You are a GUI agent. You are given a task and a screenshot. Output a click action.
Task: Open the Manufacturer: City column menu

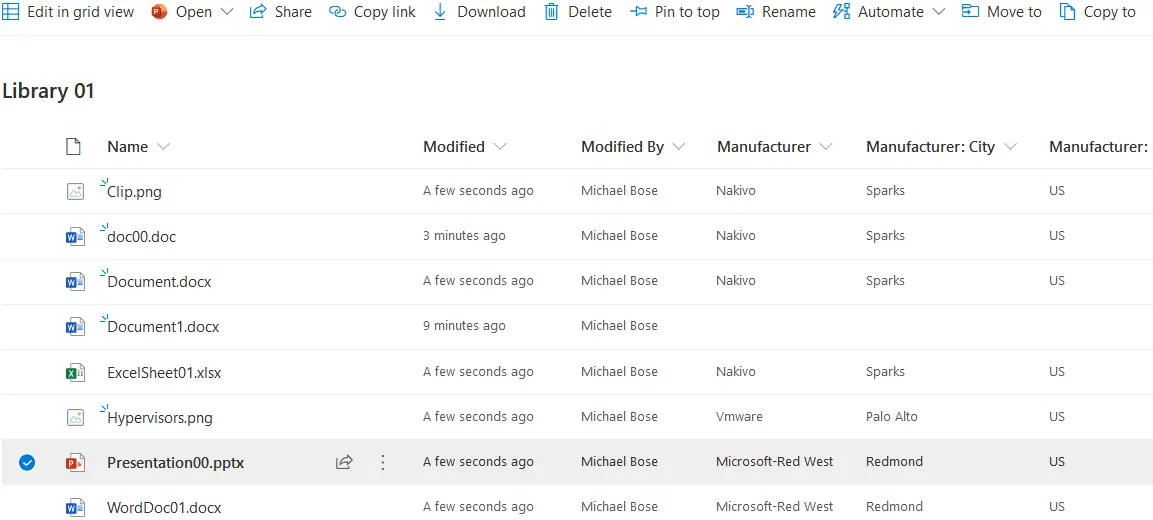pos(1010,147)
